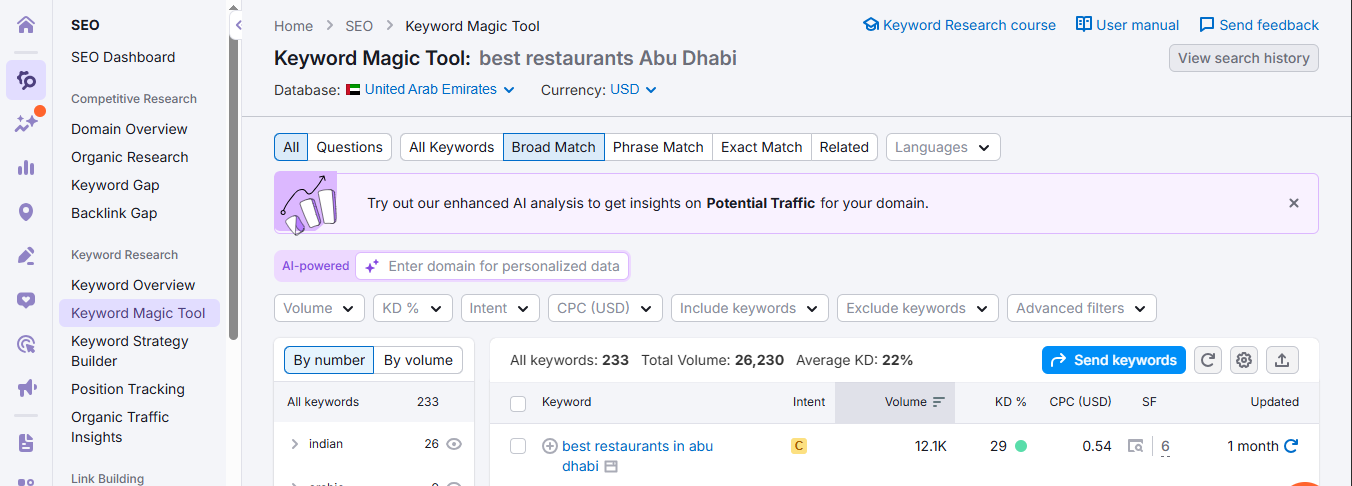1352x486 pixels.
Task: Open table settings gear icon
Action: pos(1243,360)
